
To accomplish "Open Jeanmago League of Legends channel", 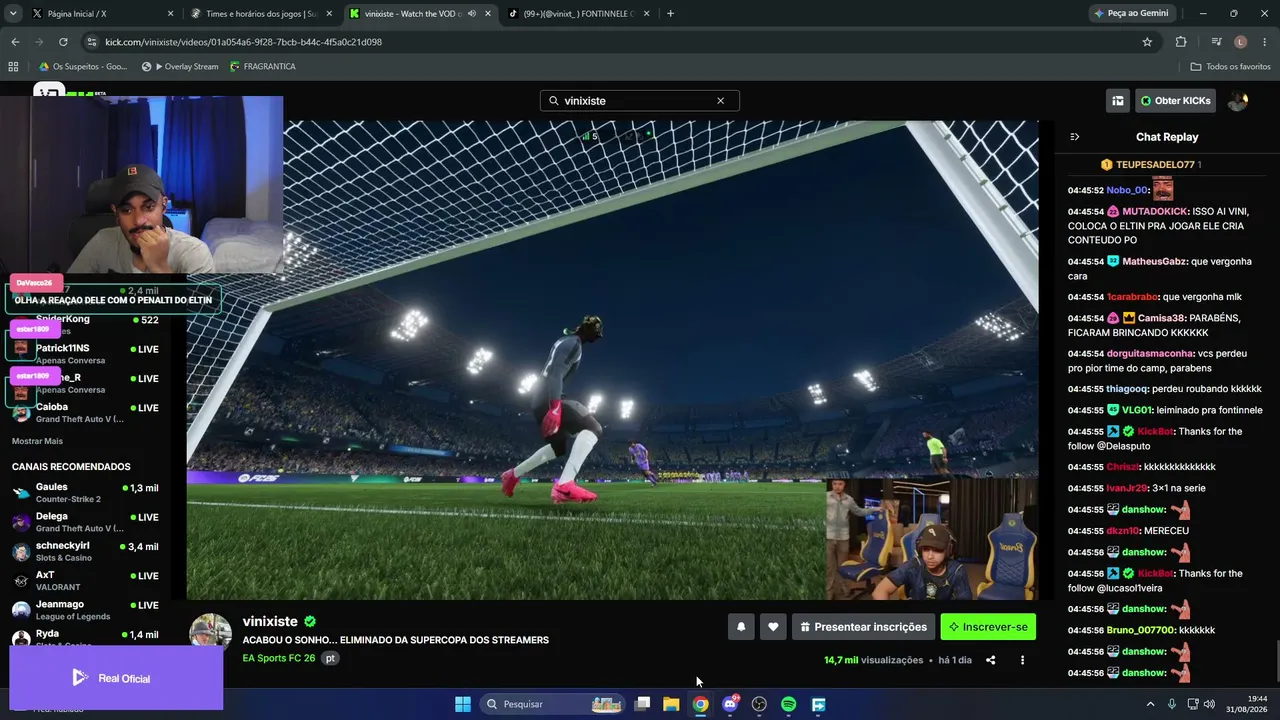I will pyautogui.click(x=85, y=610).
